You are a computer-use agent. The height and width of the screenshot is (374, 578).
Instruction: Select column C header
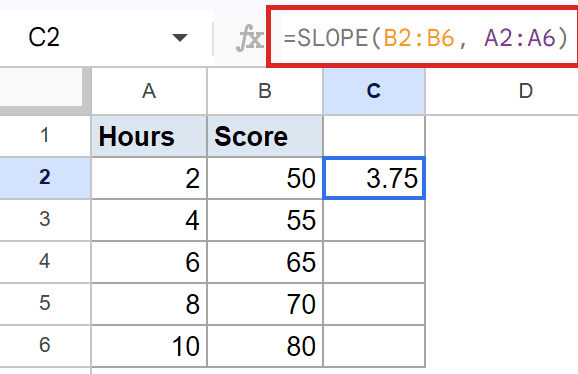tap(374, 91)
